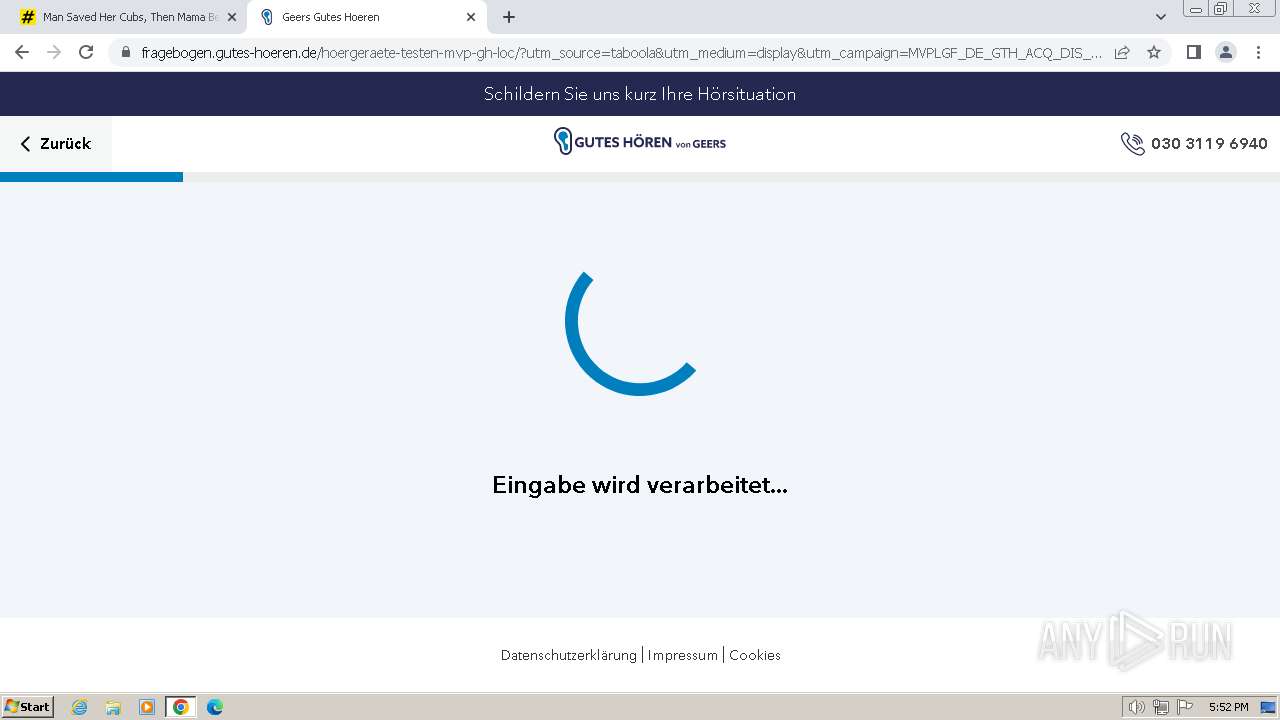Share this page icon
This screenshot has width=1280, height=720.
[x=1122, y=52]
